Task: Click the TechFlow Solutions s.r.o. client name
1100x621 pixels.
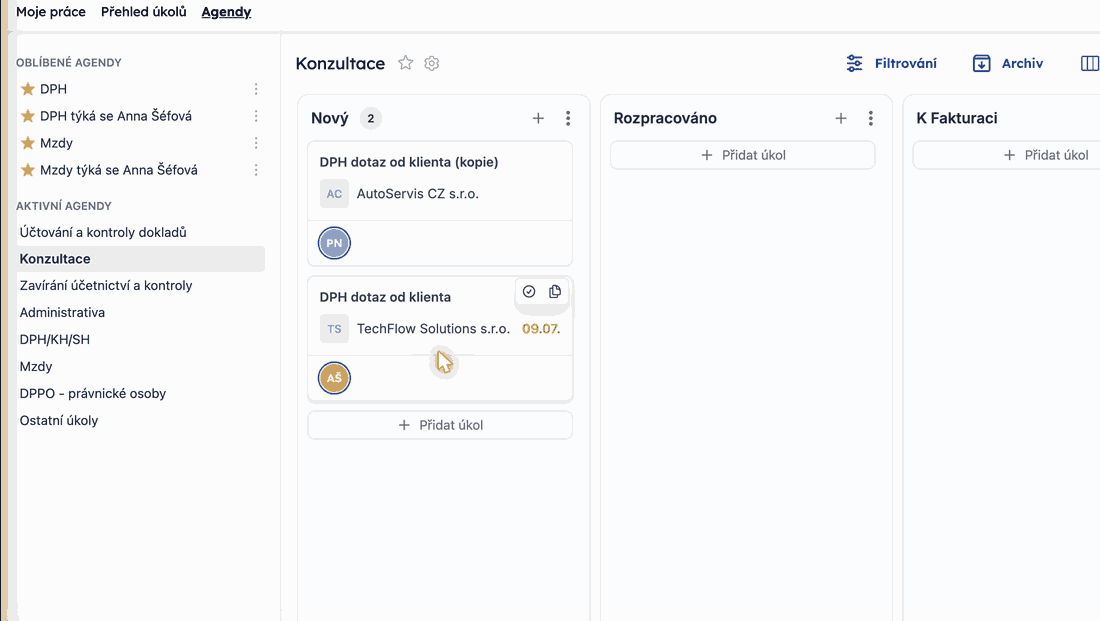Action: tap(433, 328)
